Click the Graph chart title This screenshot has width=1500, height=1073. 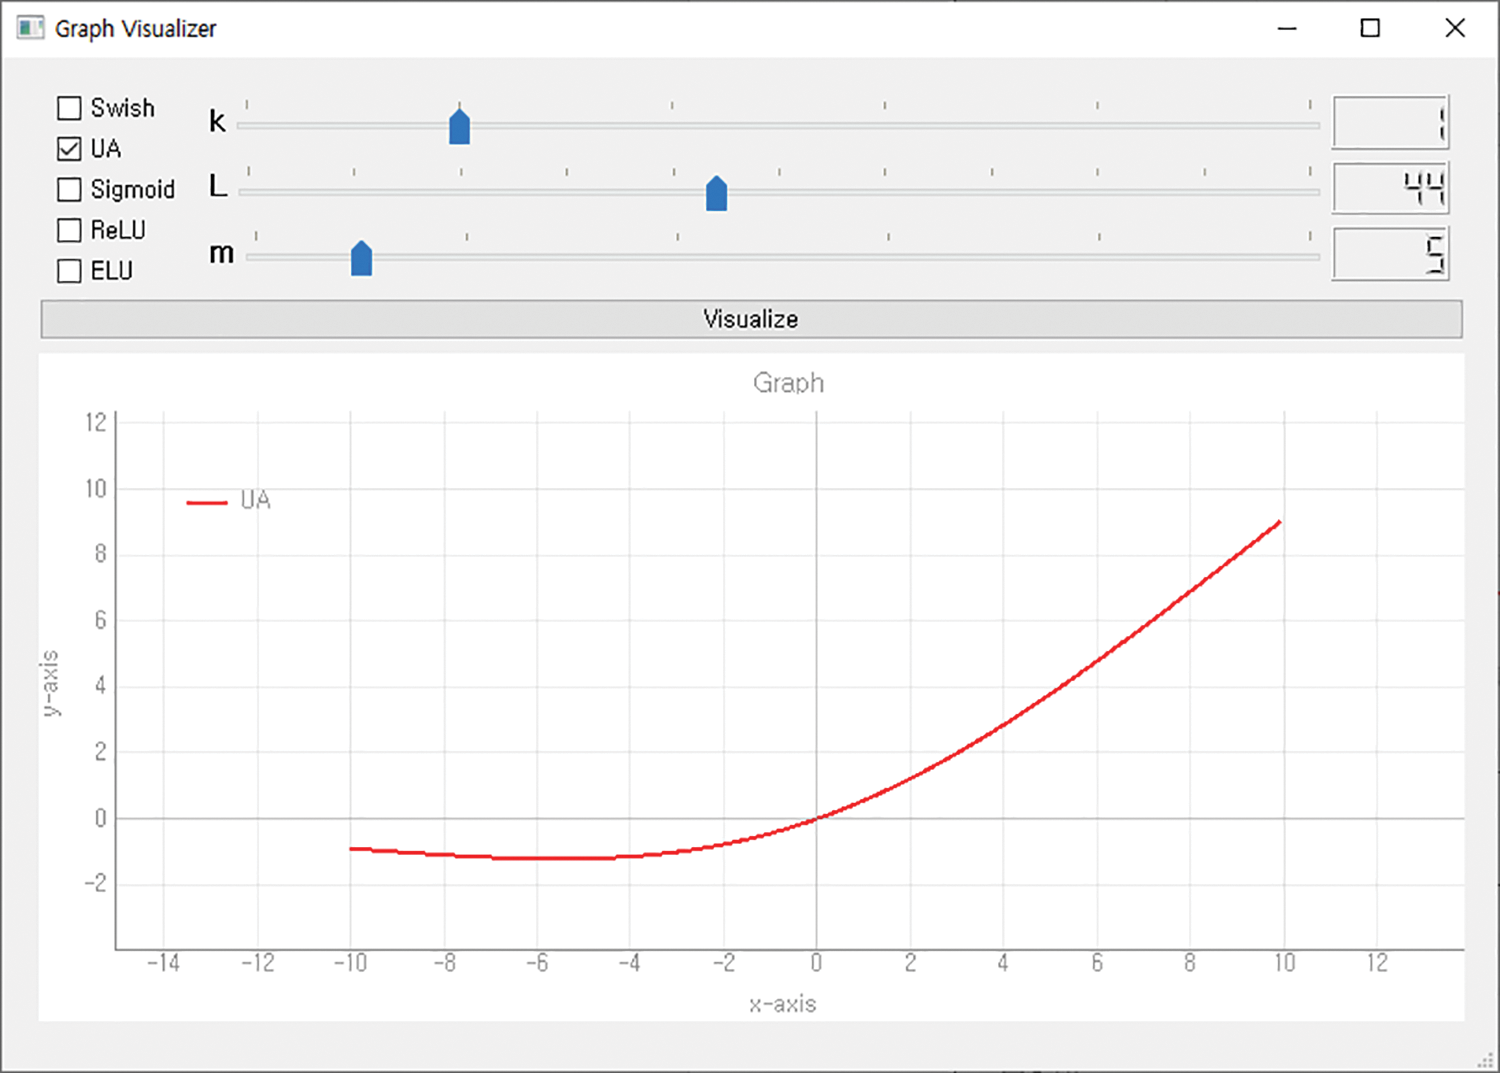pos(788,383)
